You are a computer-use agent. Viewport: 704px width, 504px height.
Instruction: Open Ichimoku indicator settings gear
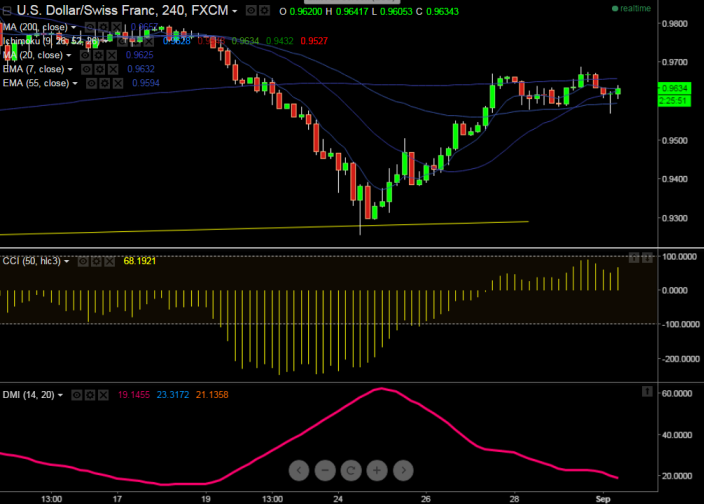tap(136, 41)
